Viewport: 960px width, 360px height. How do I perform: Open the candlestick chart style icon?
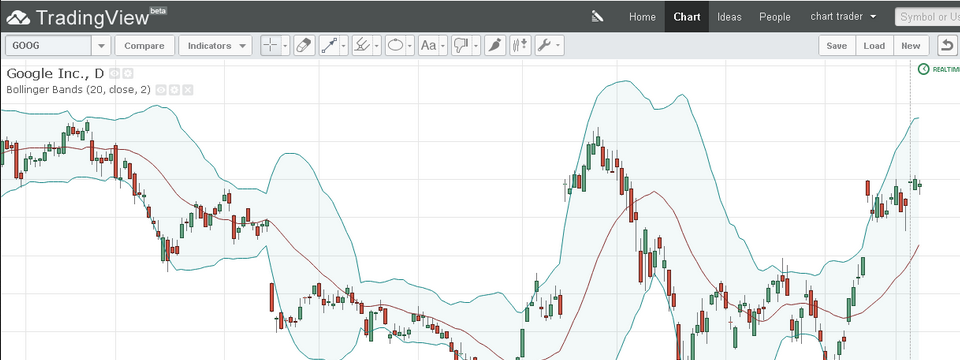[520, 46]
